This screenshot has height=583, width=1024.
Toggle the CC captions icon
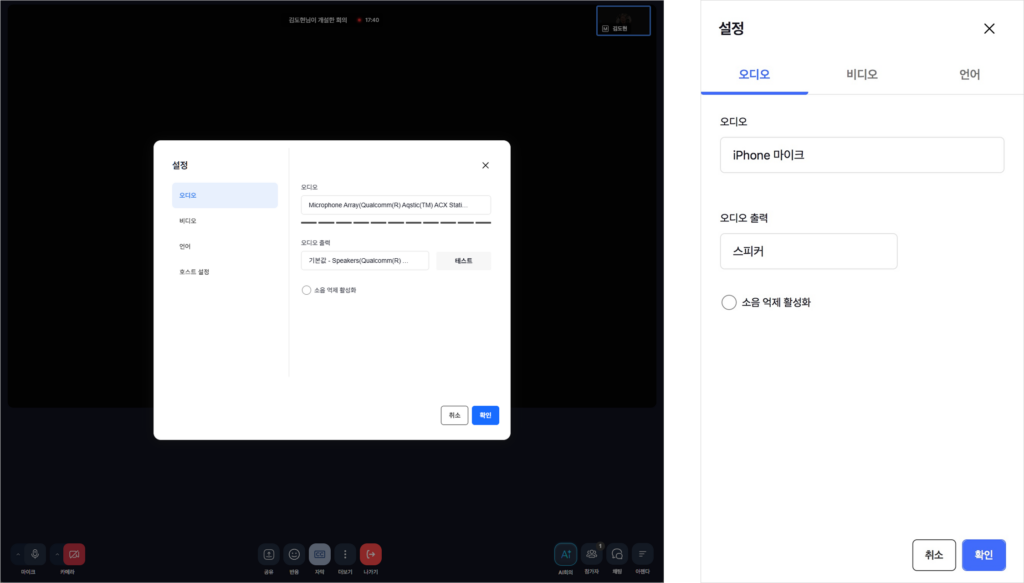pos(319,554)
